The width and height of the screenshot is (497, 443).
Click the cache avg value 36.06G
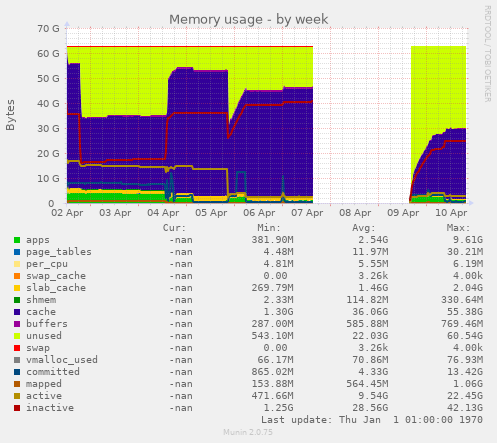pyautogui.click(x=370, y=312)
